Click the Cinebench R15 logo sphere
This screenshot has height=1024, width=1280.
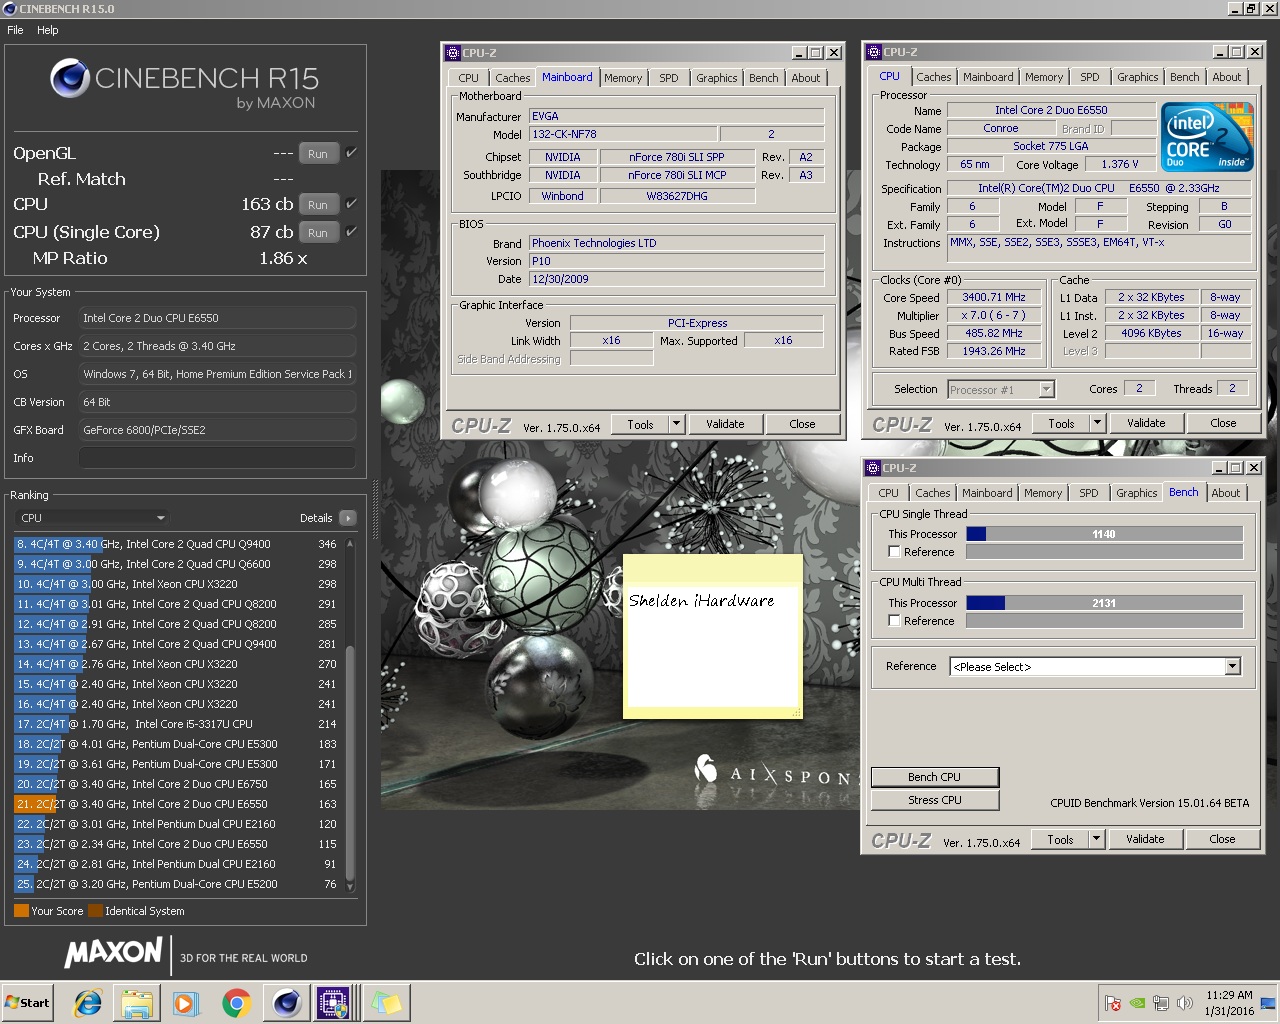click(x=70, y=79)
